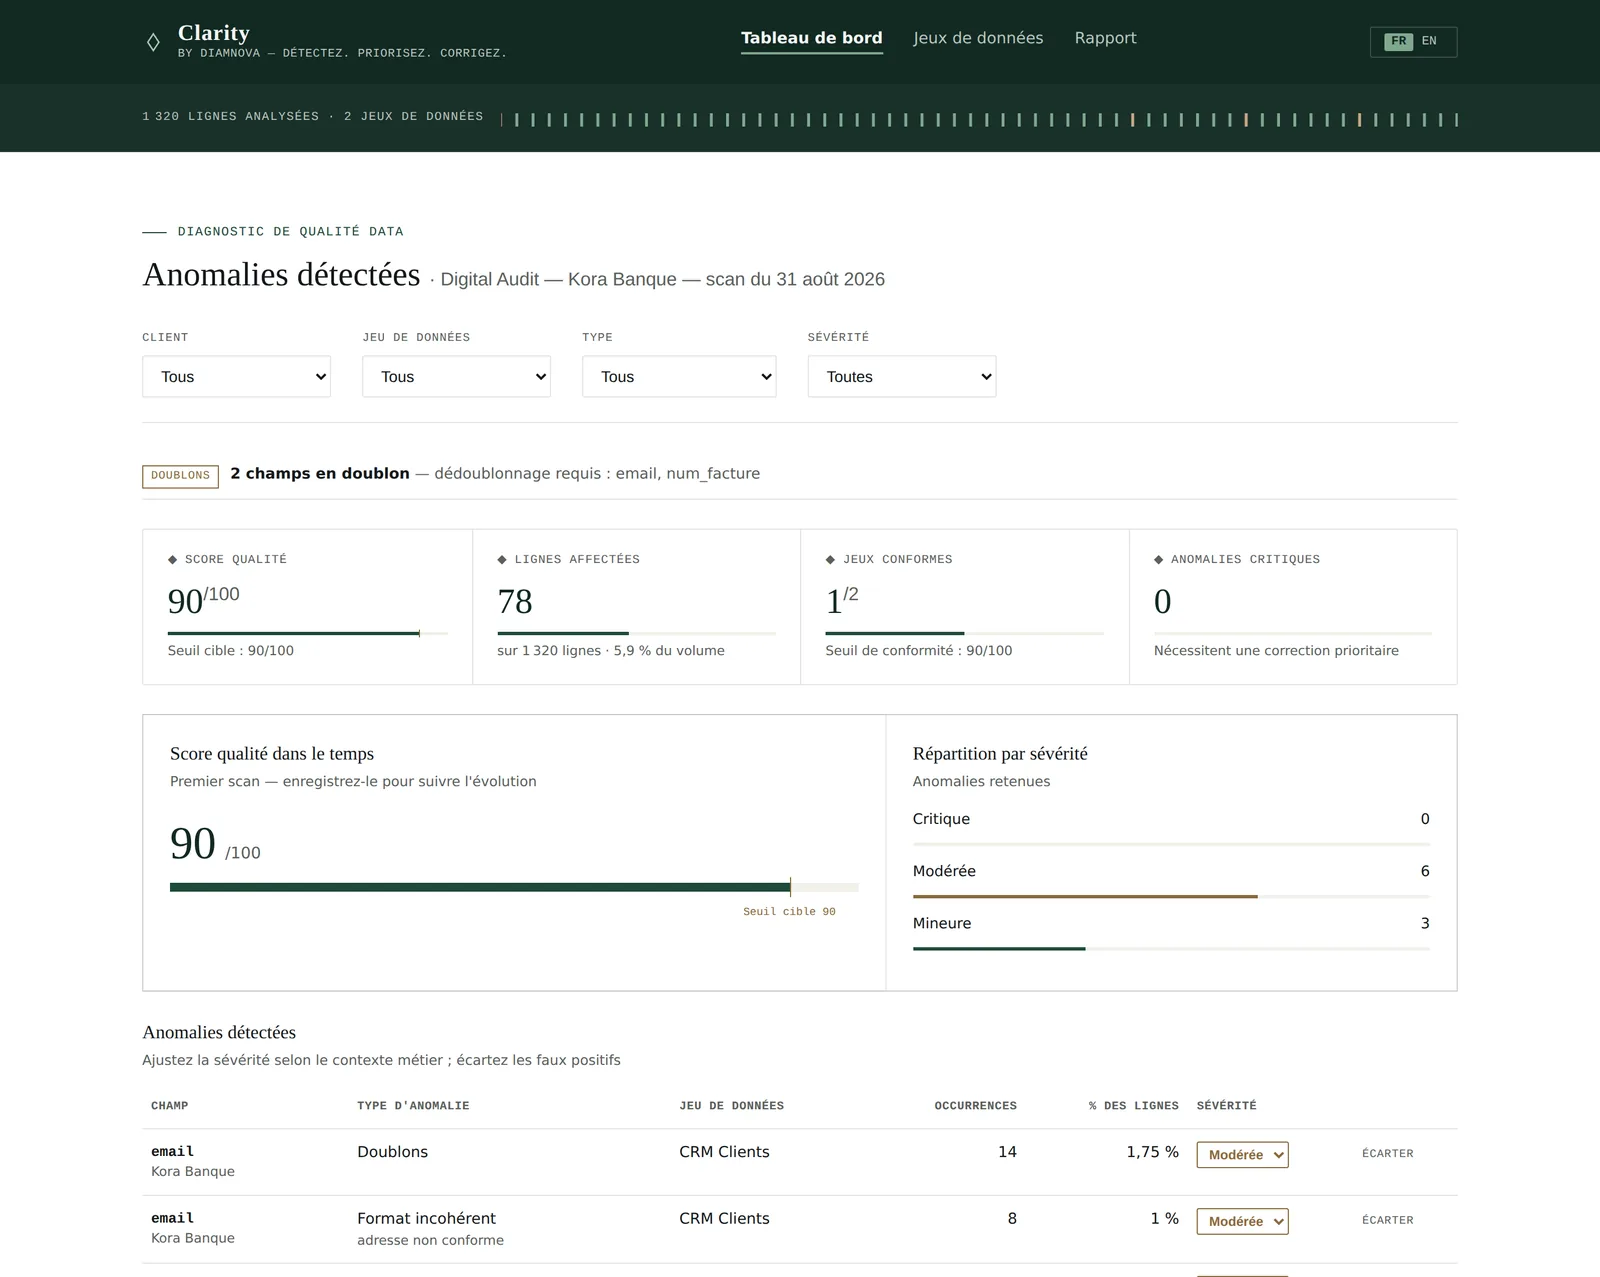Click the Doublons anomaly type cell

pyautogui.click(x=392, y=1152)
